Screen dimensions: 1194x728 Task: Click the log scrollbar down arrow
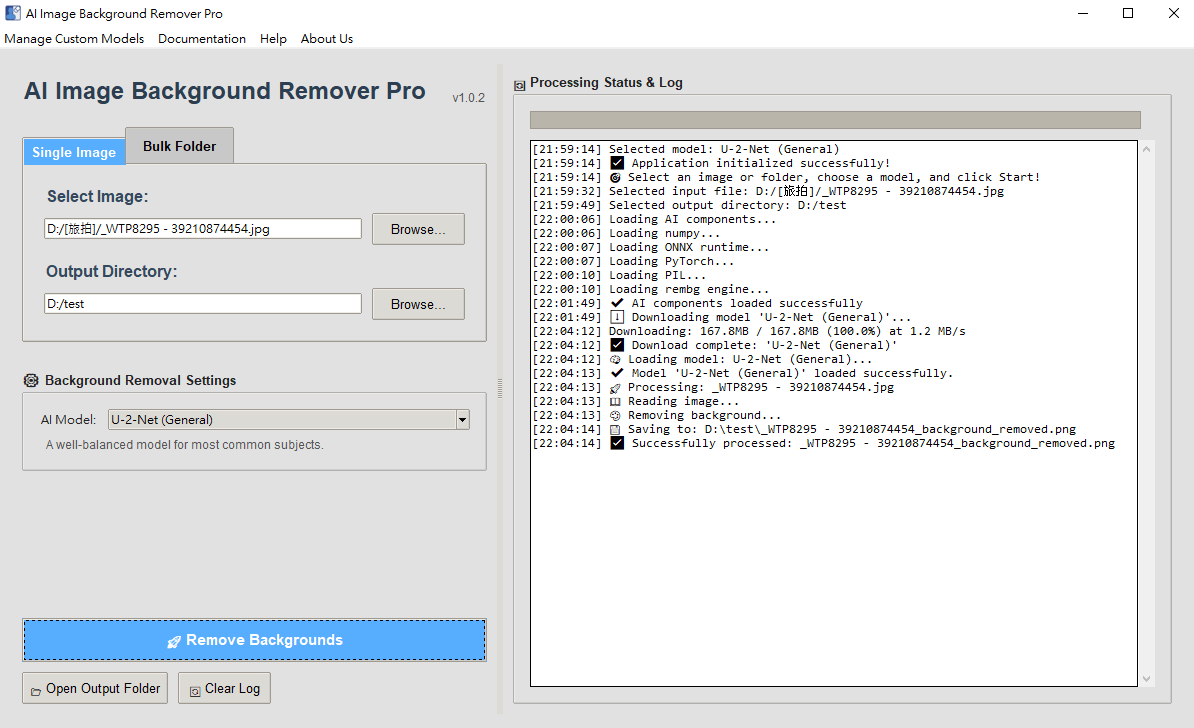[1147, 679]
